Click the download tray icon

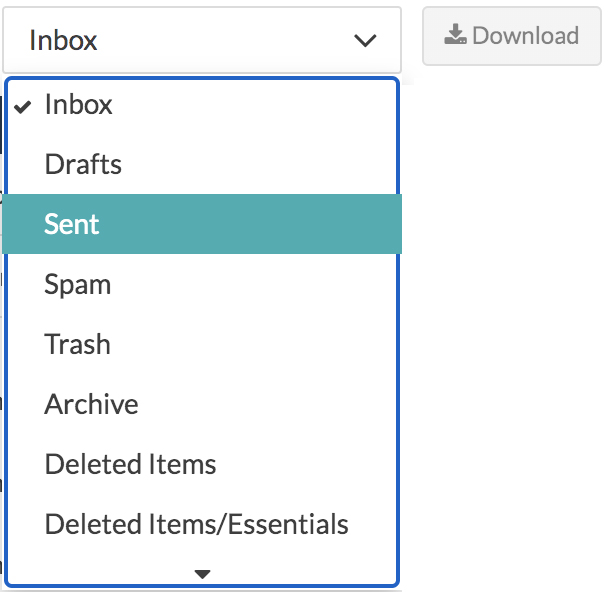coord(456,36)
